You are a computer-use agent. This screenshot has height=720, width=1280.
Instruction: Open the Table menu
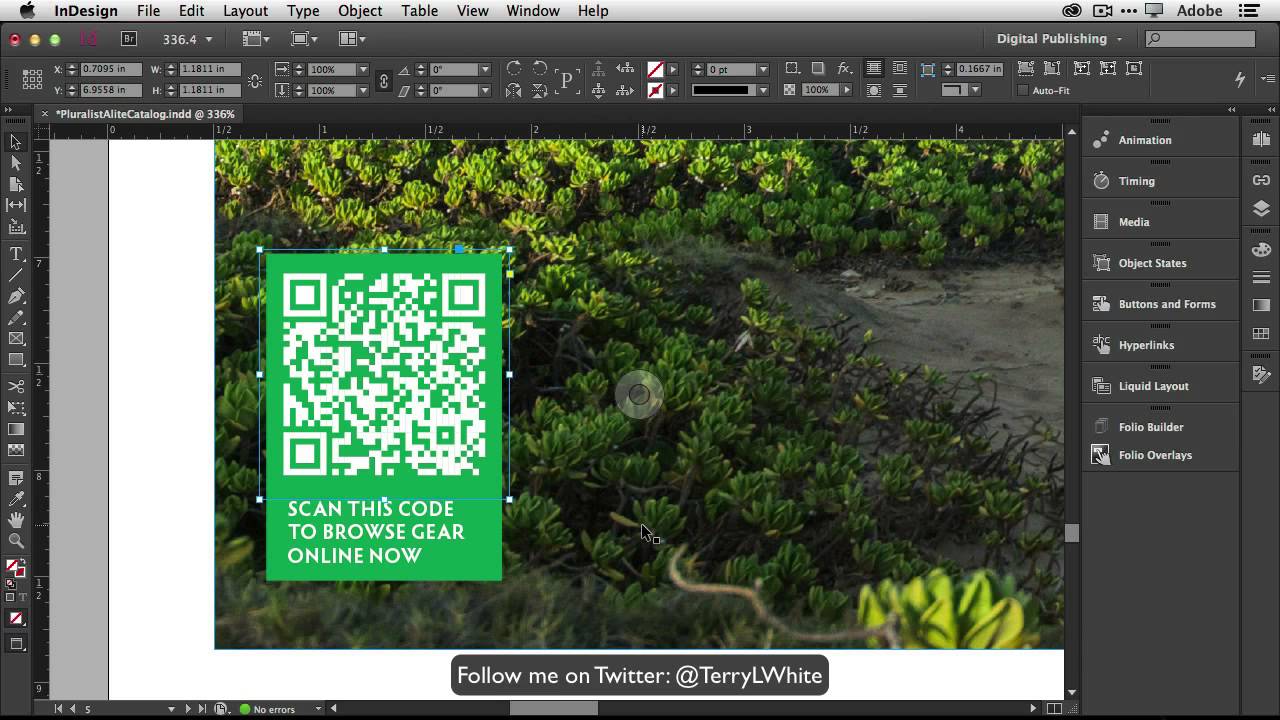(419, 11)
